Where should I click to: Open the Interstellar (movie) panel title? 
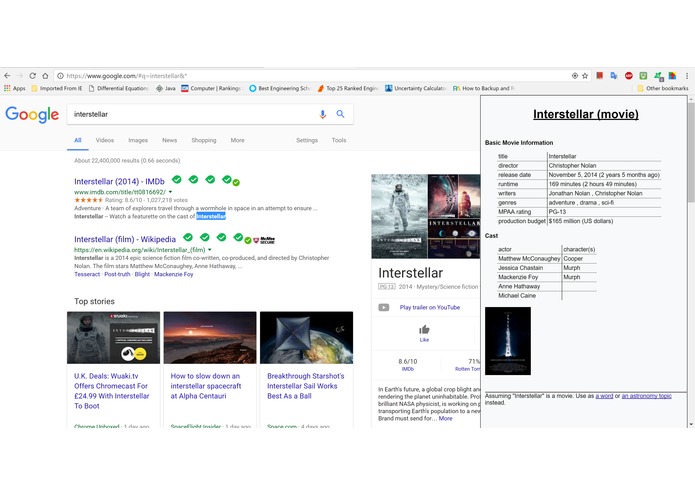coord(586,114)
